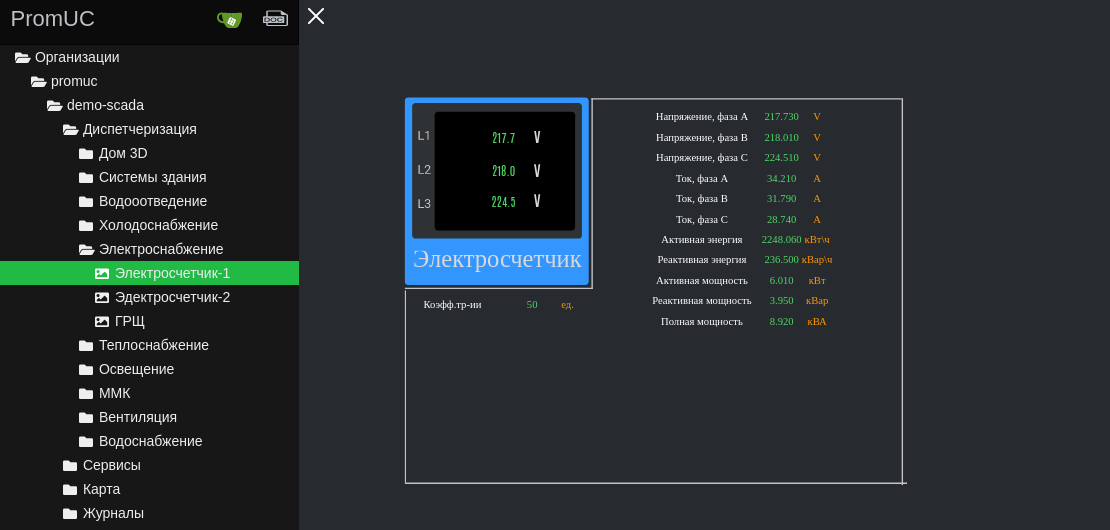Click the PromUC application title

53,19
